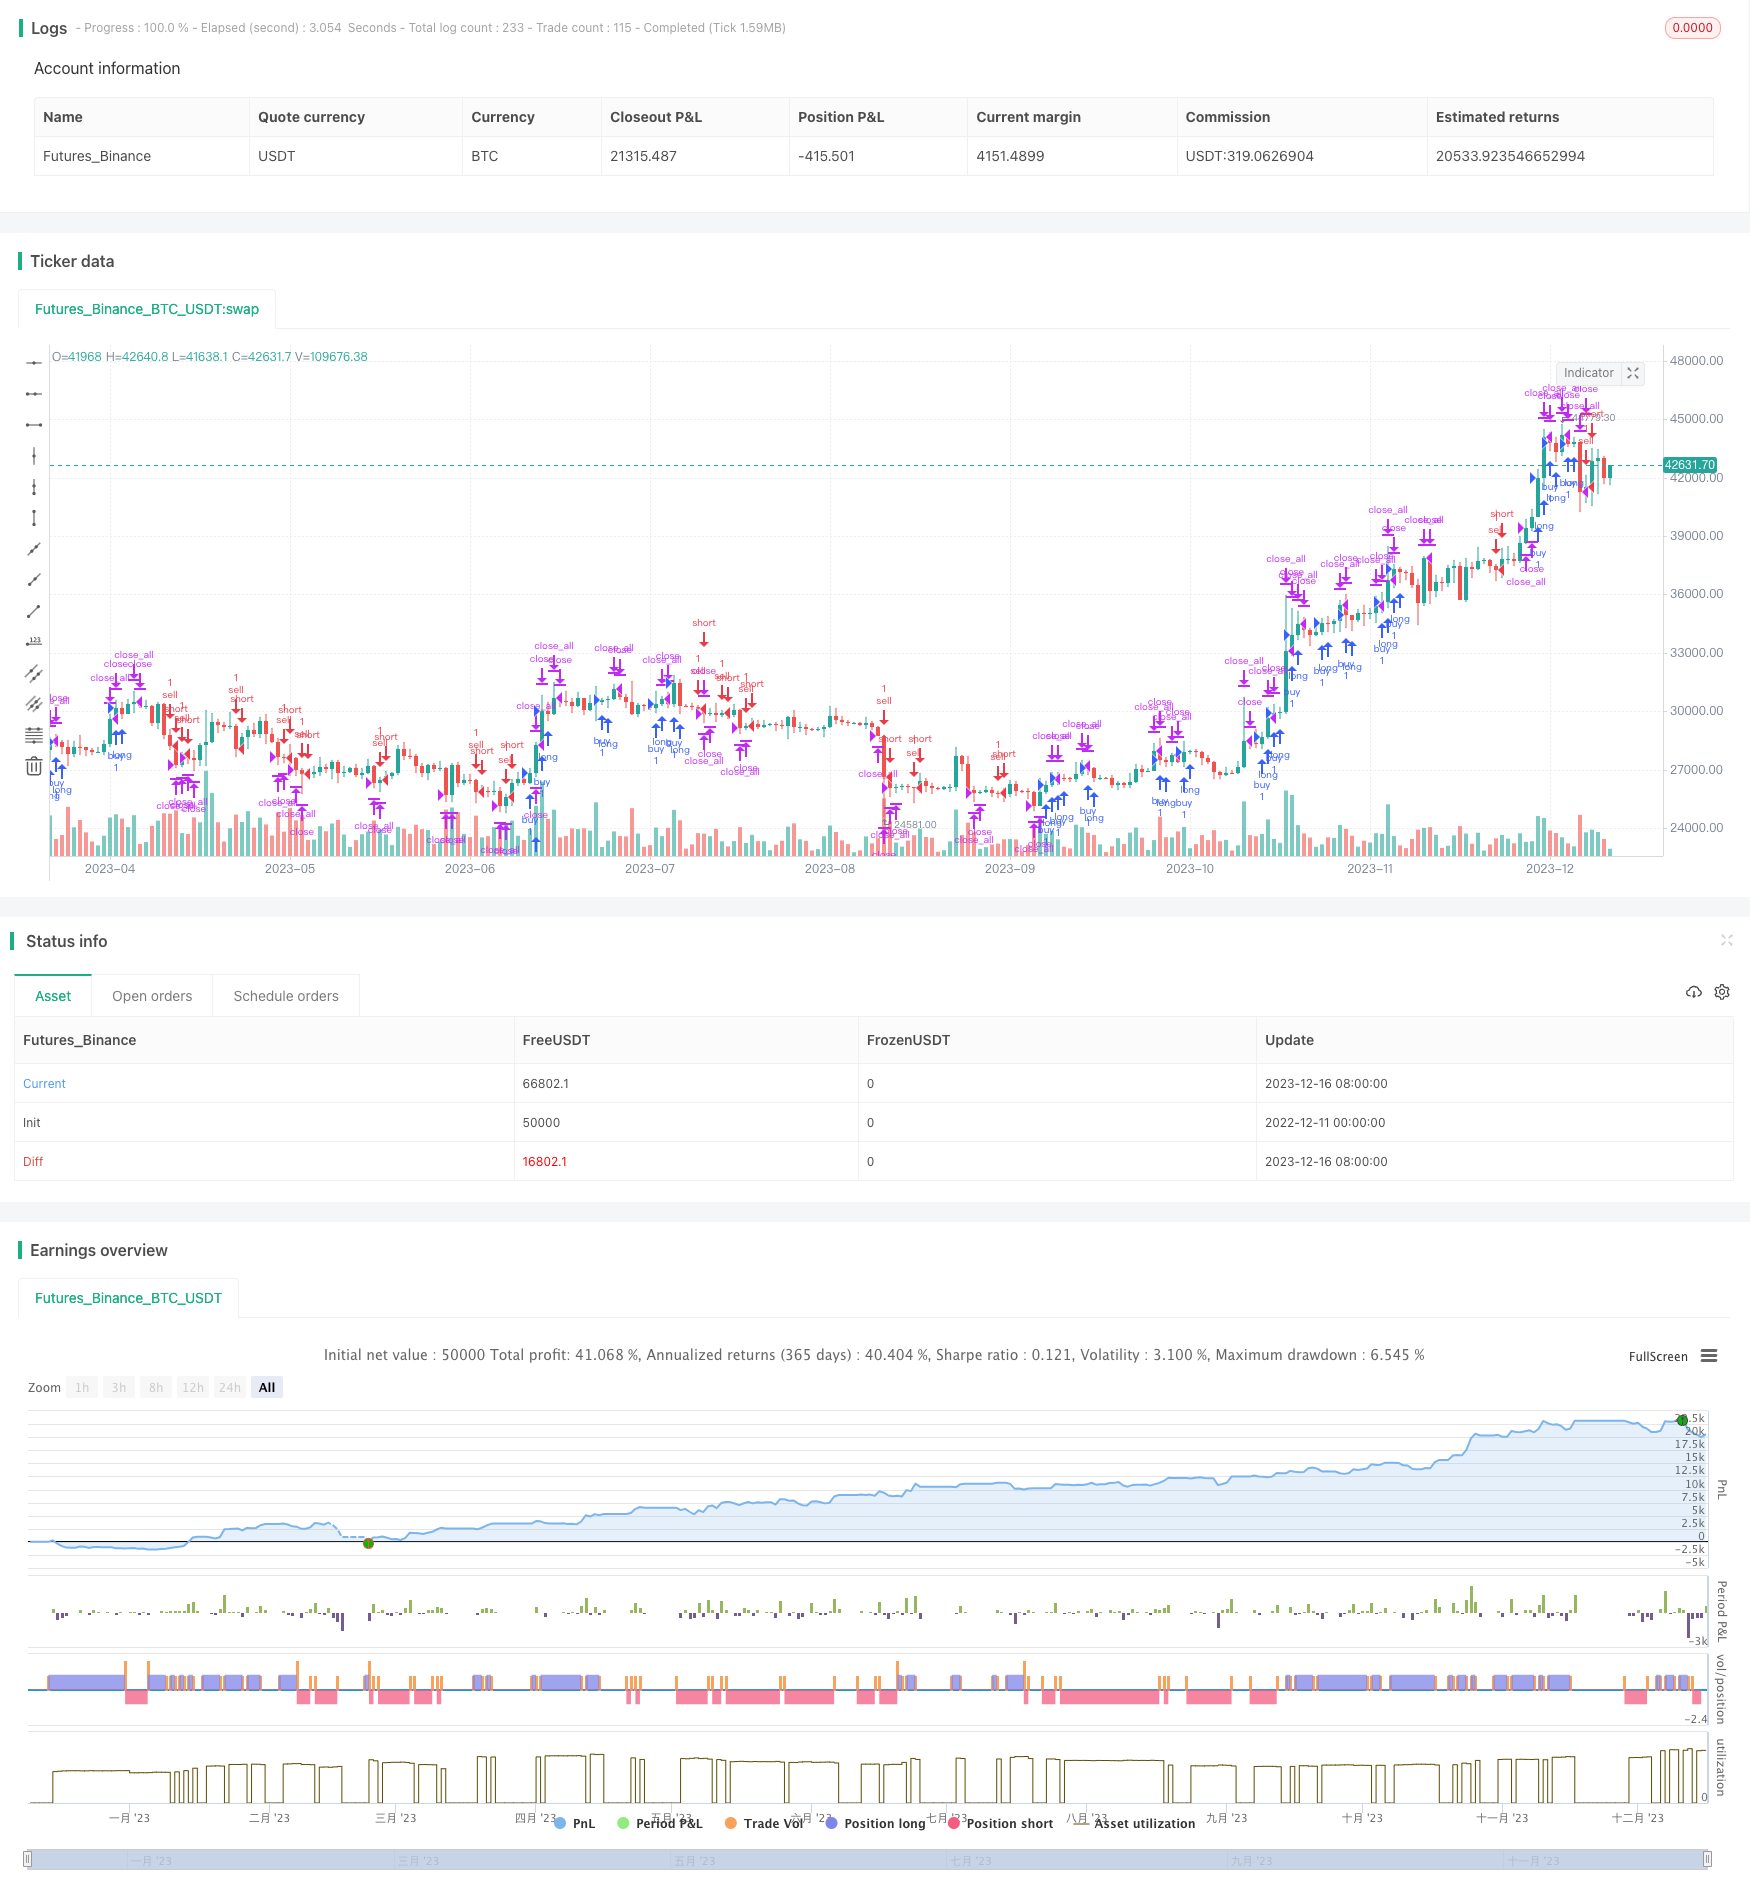Open the Status info settings gear
1750x1899 pixels.
coord(1722,992)
